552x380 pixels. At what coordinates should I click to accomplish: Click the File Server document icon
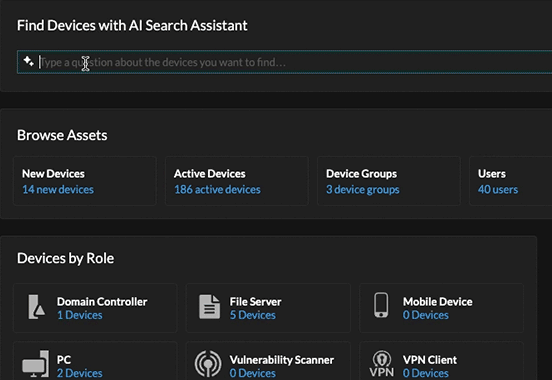click(209, 307)
